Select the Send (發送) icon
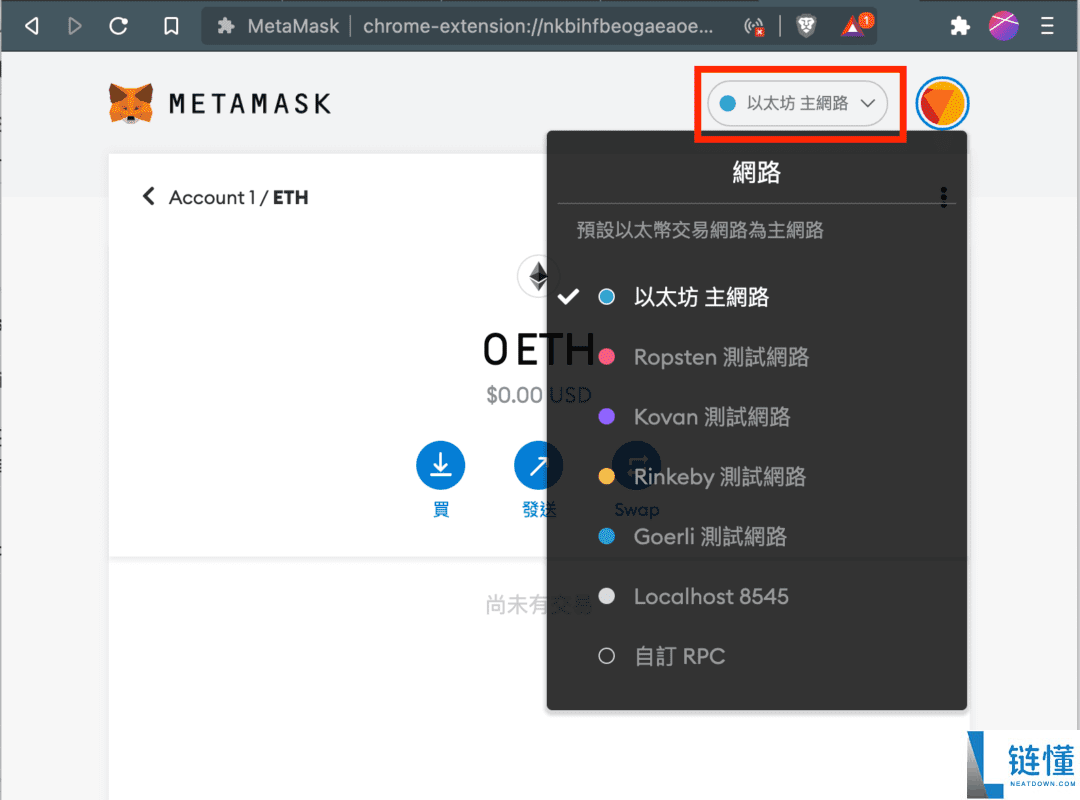The height and width of the screenshot is (800, 1080). coord(538,465)
